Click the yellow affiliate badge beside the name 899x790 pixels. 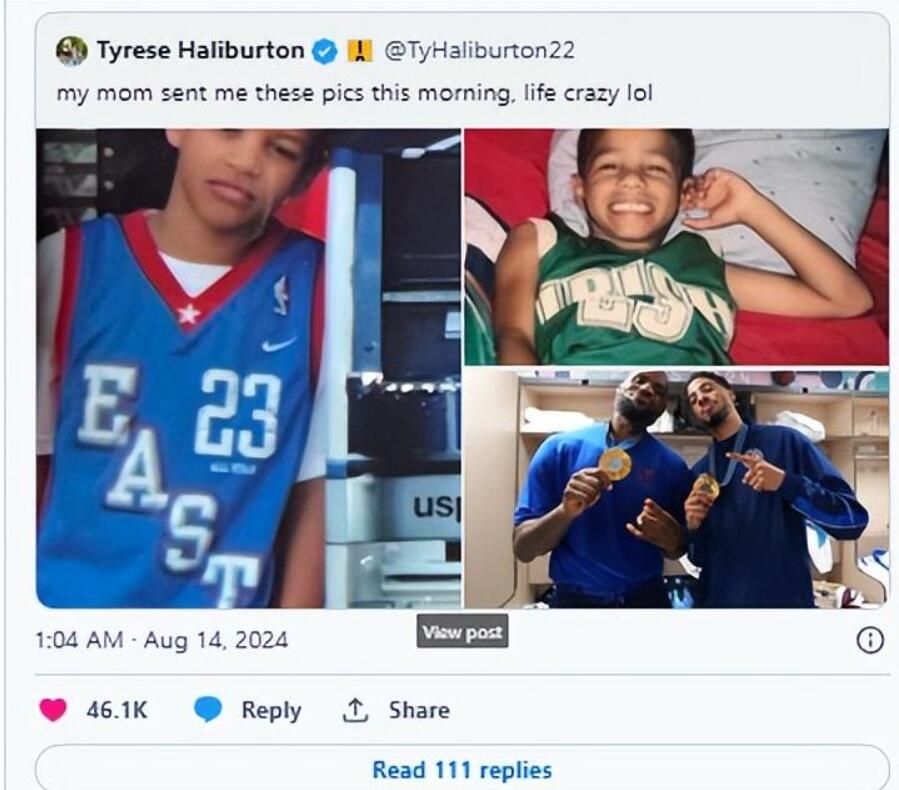coord(359,51)
